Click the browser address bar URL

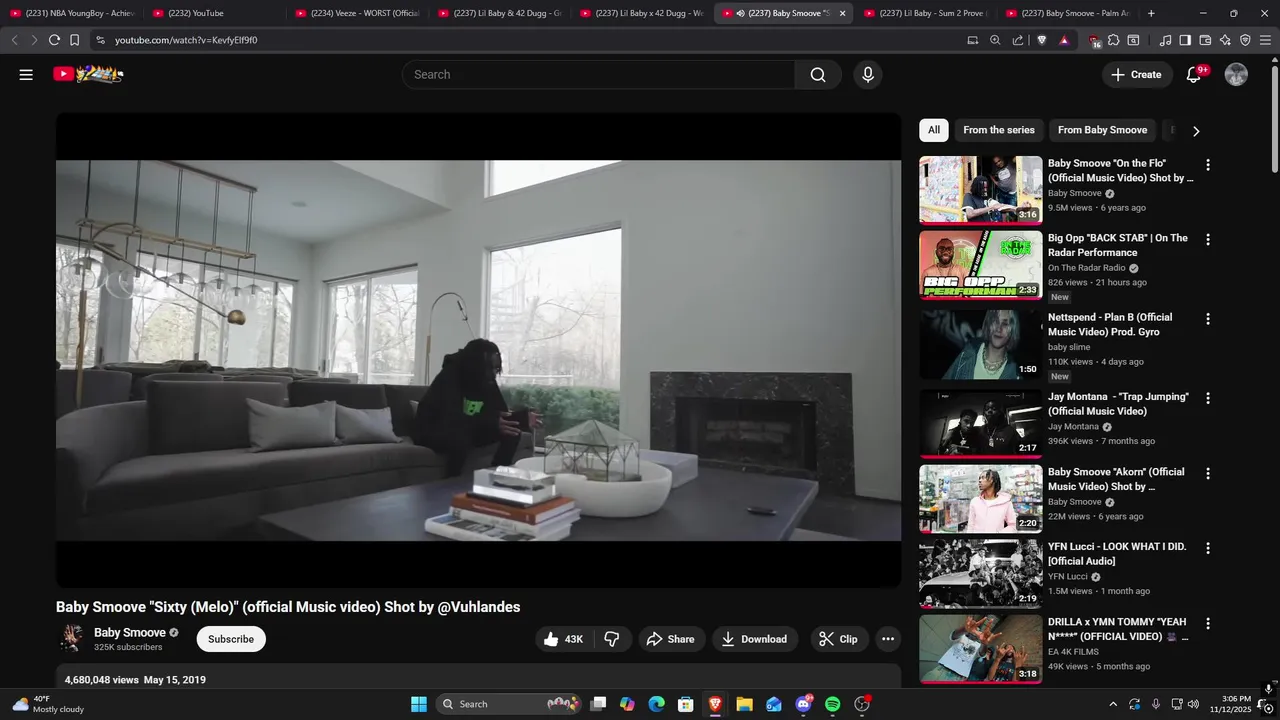186,40
